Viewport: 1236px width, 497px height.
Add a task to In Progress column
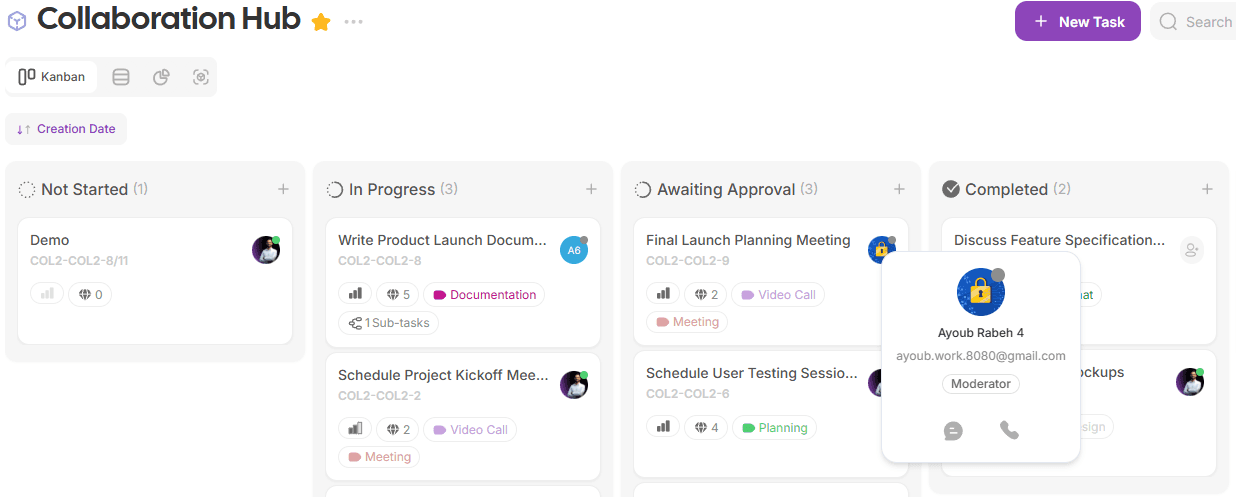tap(591, 189)
